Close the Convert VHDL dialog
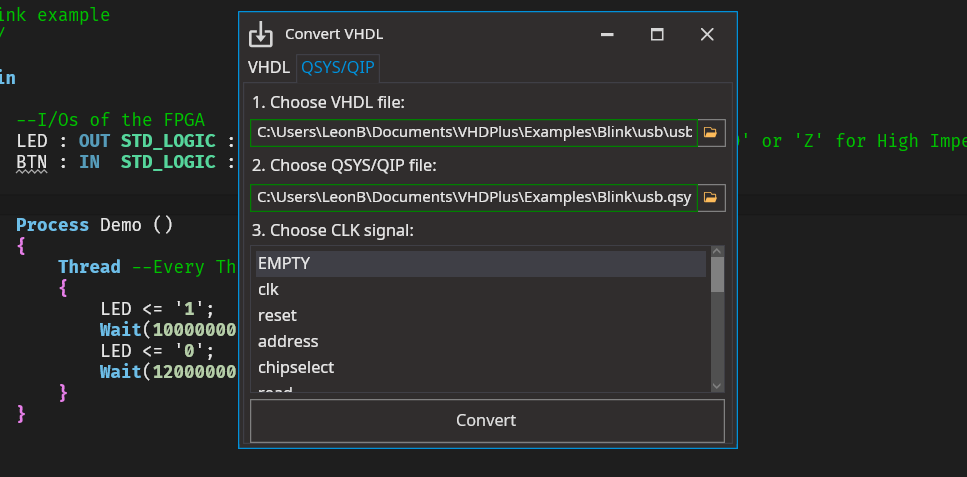967x477 pixels. coord(707,34)
